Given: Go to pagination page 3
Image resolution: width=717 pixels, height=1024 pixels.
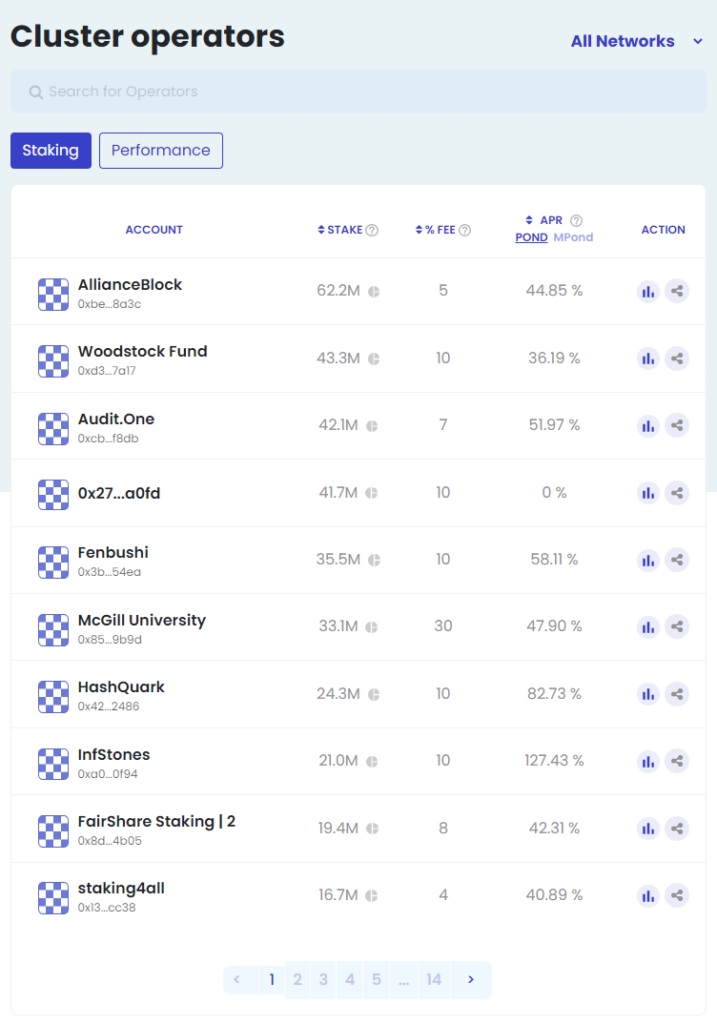Looking at the screenshot, I should 323,980.
